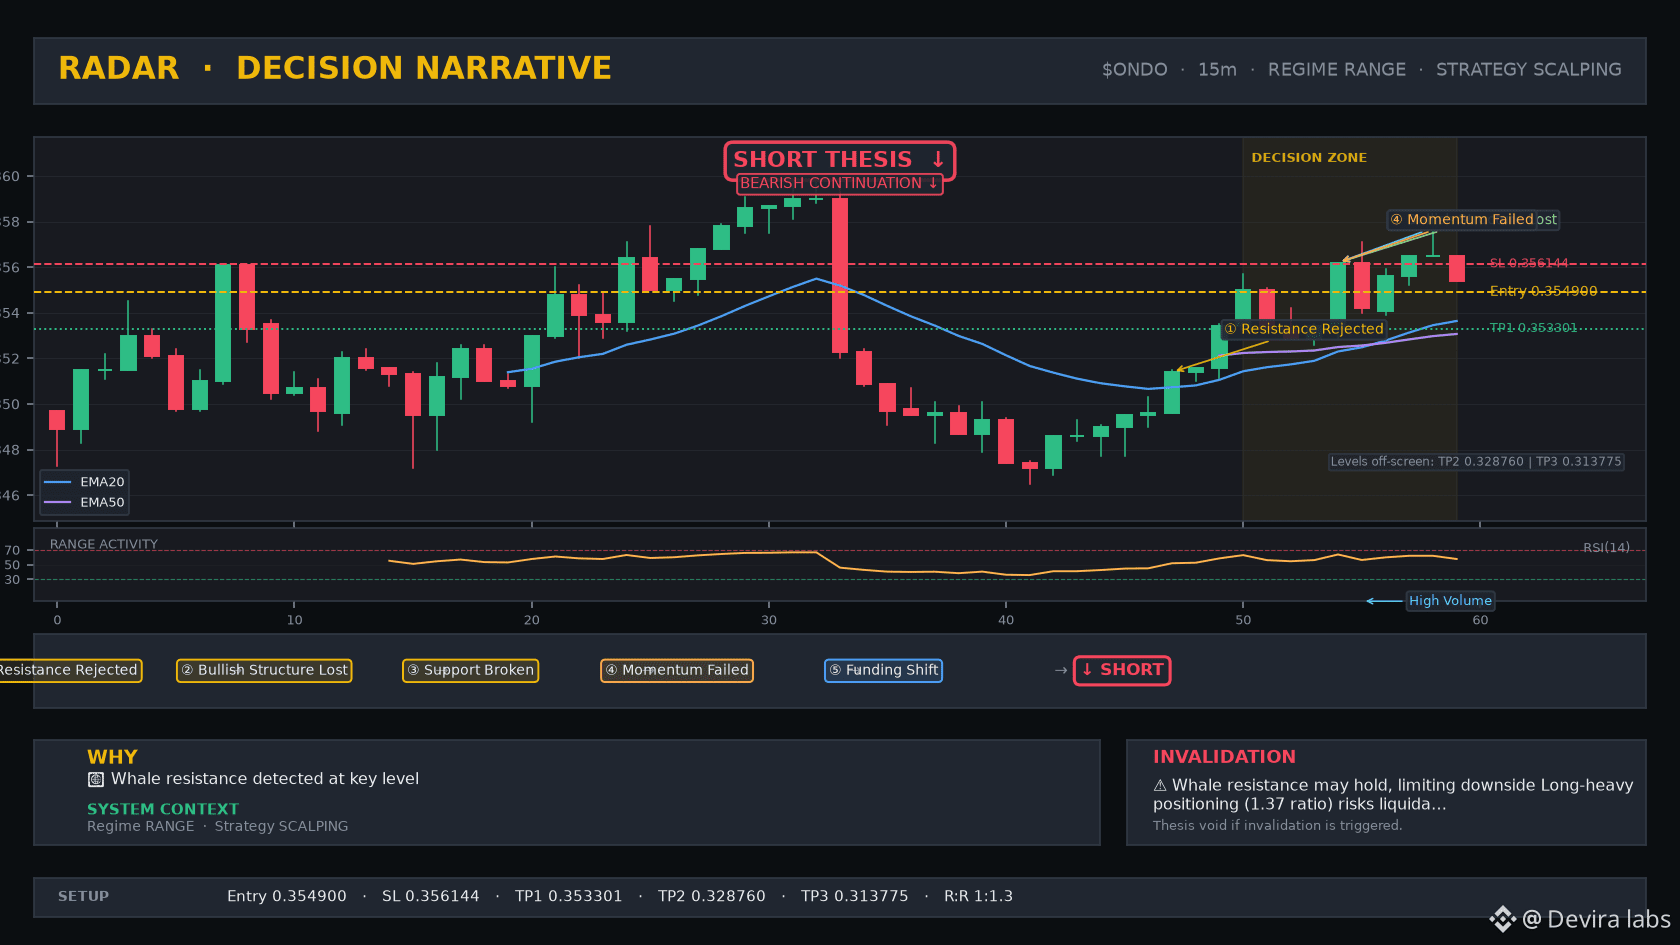1680x945 pixels.
Task: Click the Regime RANGE · Strategy SCALPING line
Action: tap(218, 826)
